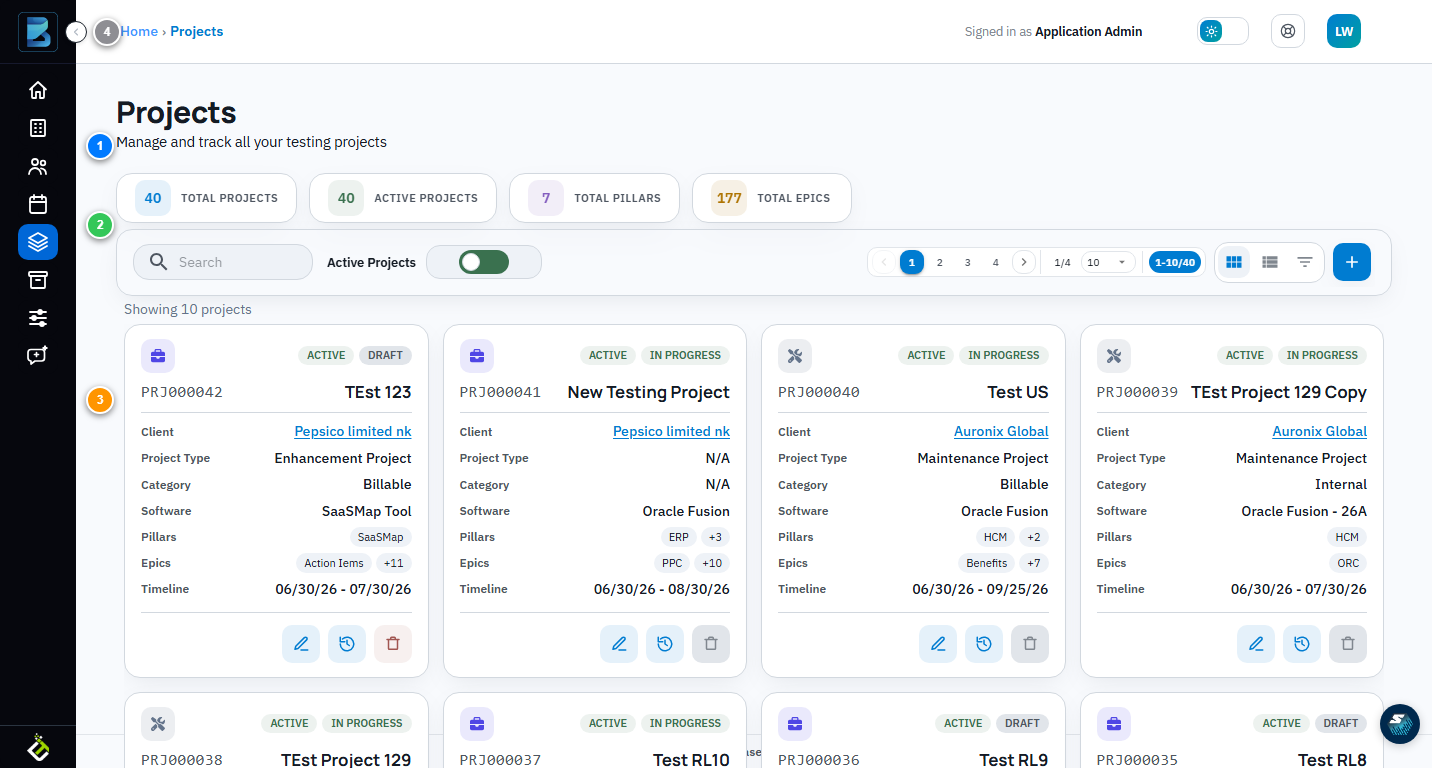Open the Home icon in the sidebar
The height and width of the screenshot is (768, 1432).
point(38,90)
